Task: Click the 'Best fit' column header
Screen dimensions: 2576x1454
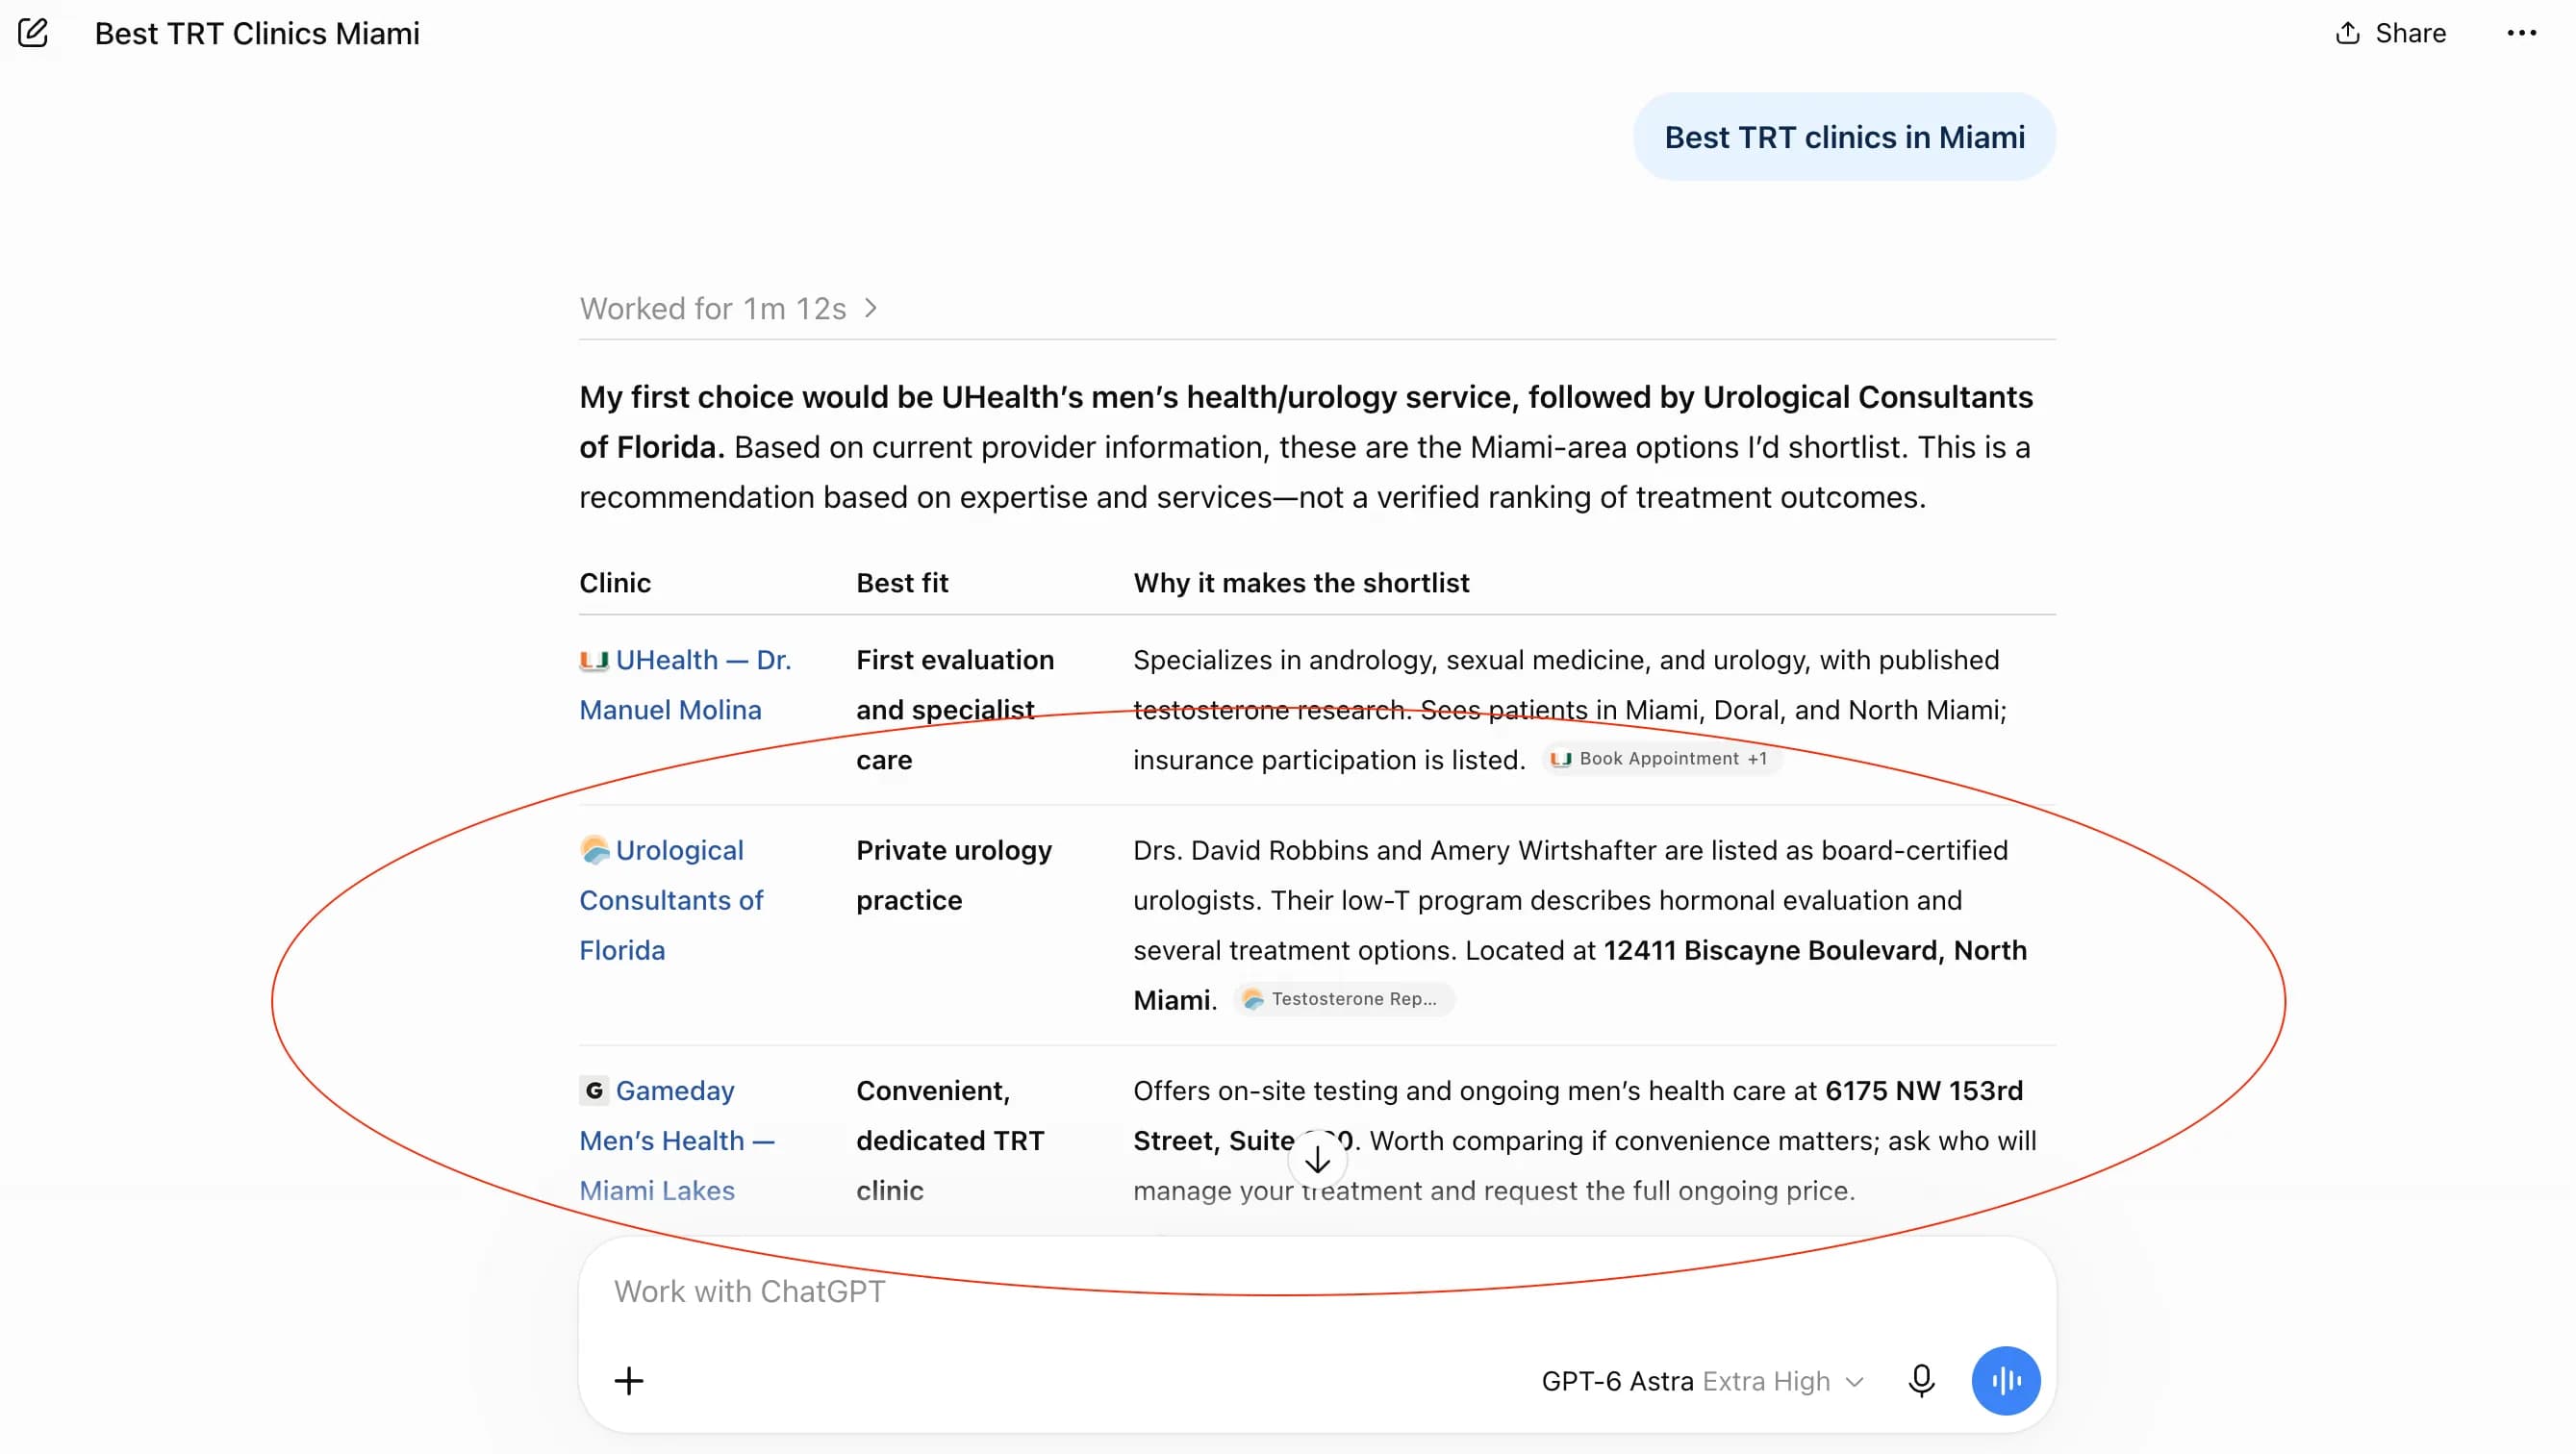Action: point(902,583)
